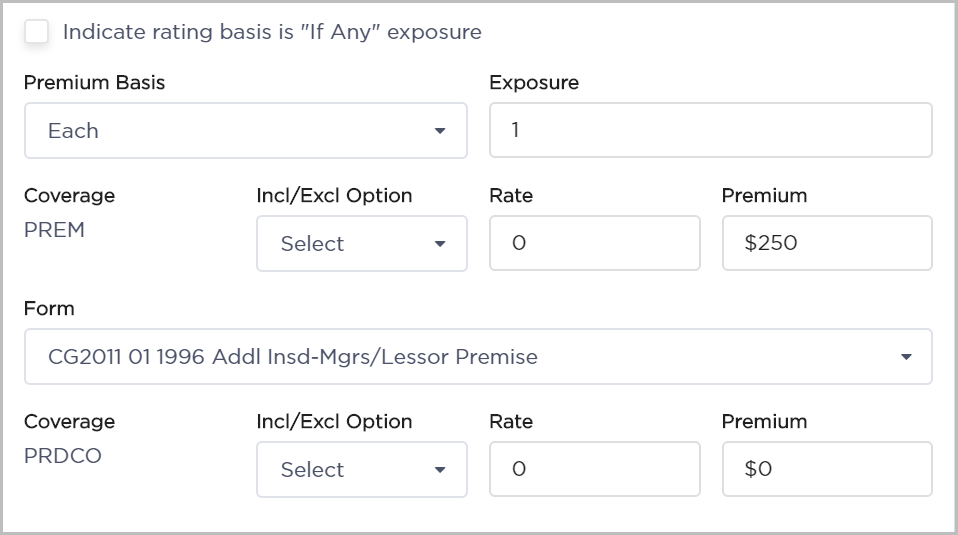Enable the "If Any" exposure checkbox
The width and height of the screenshot is (958, 535).
pyautogui.click(x=37, y=32)
